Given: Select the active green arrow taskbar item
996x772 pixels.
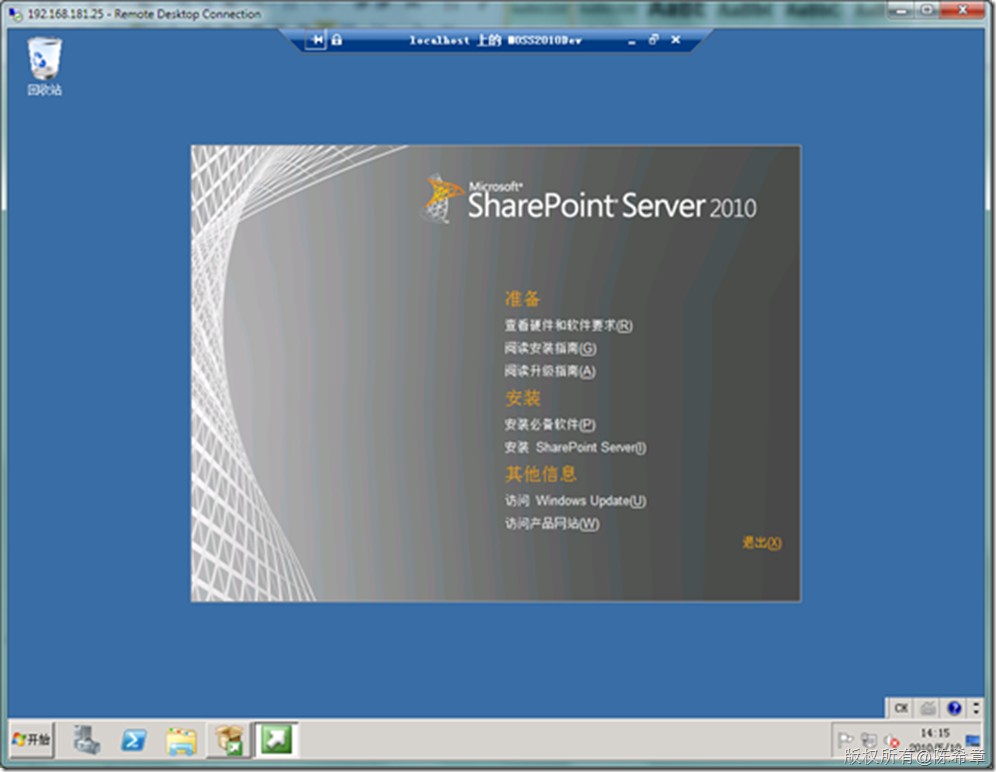Looking at the screenshot, I should [276, 740].
